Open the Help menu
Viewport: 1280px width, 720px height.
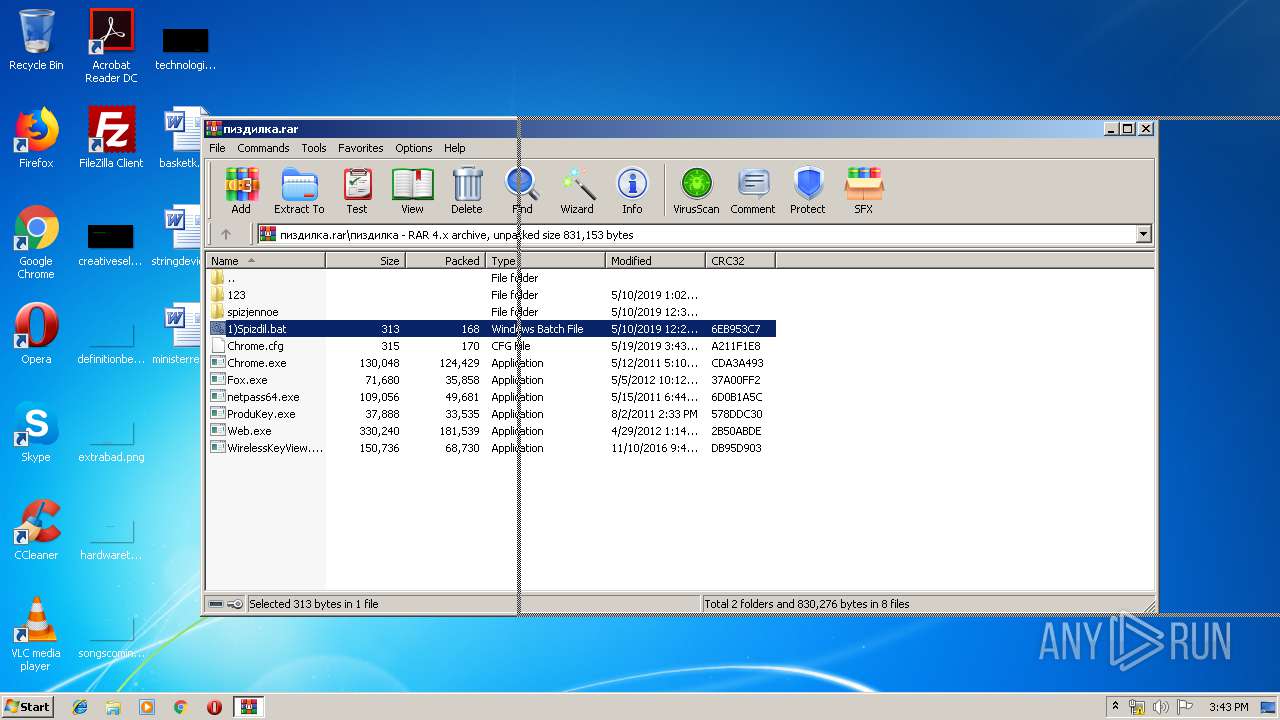tap(455, 148)
